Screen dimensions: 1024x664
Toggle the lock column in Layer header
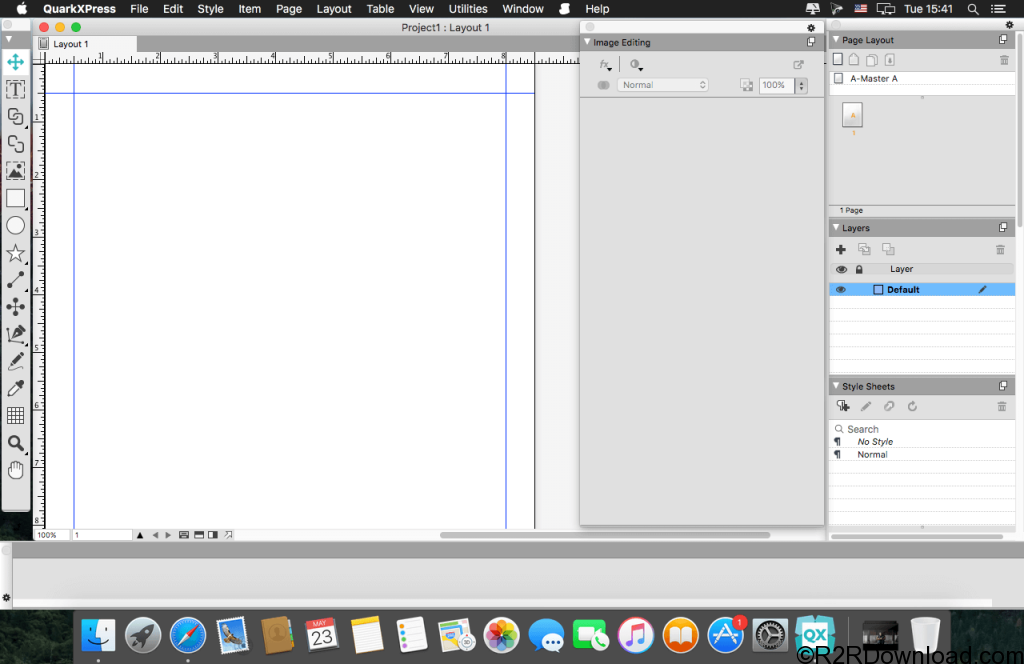859,270
